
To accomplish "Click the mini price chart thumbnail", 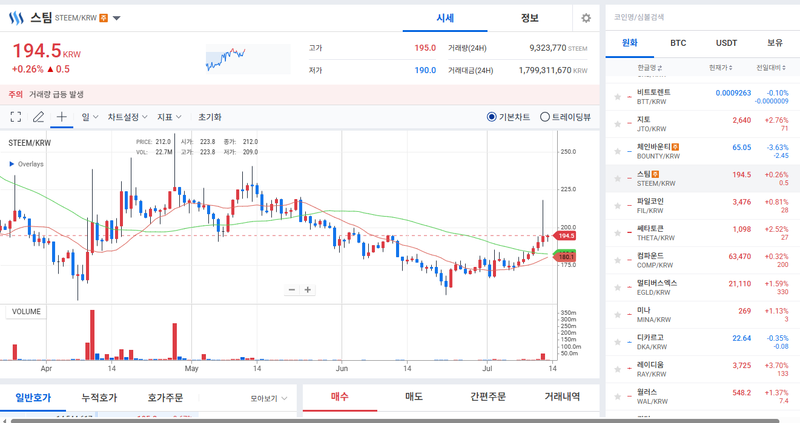I will pos(248,59).
